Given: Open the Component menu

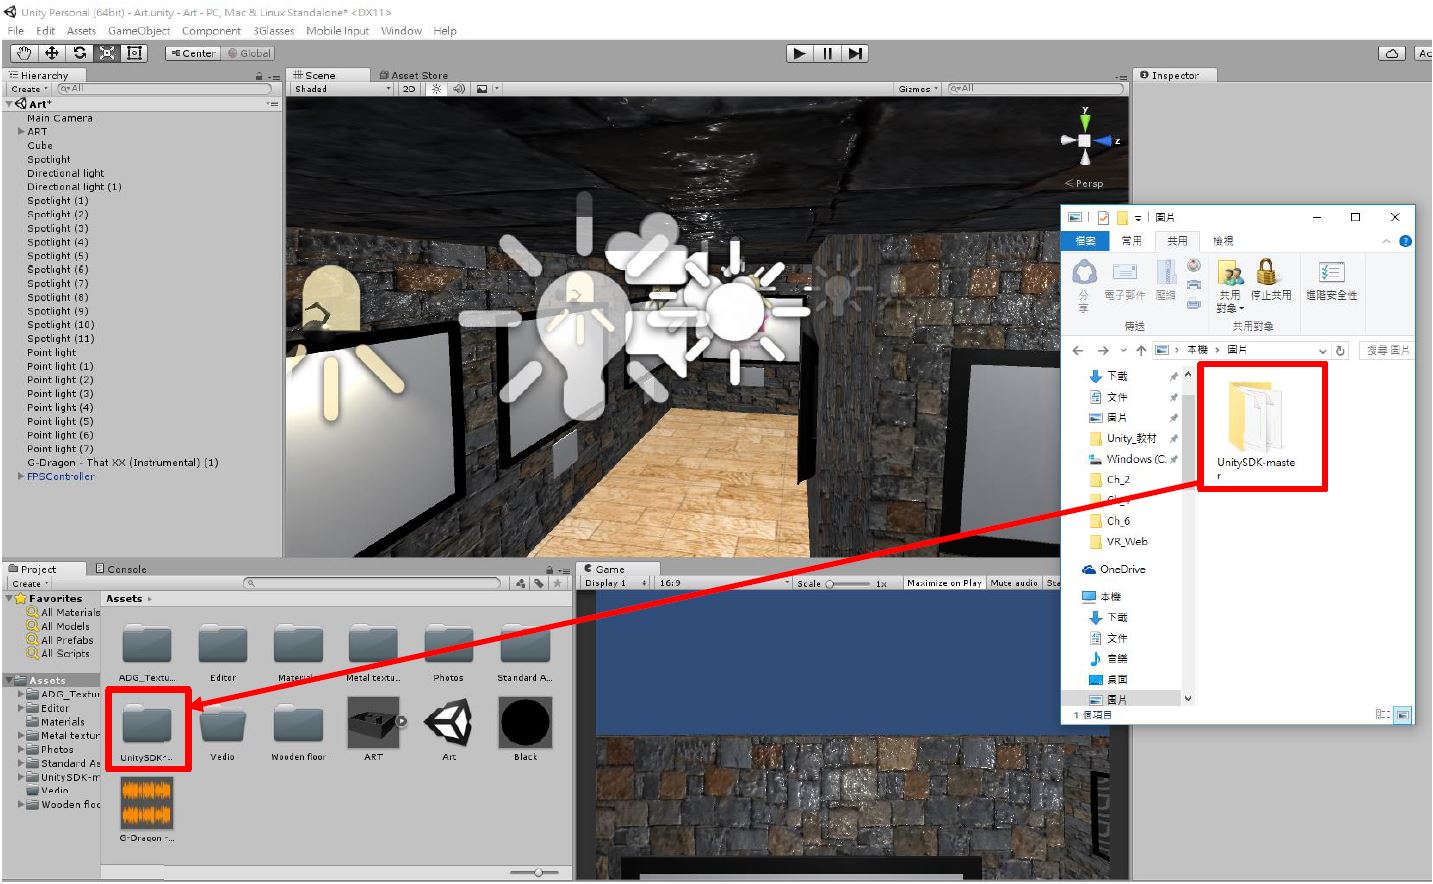Looking at the screenshot, I should point(211,31).
